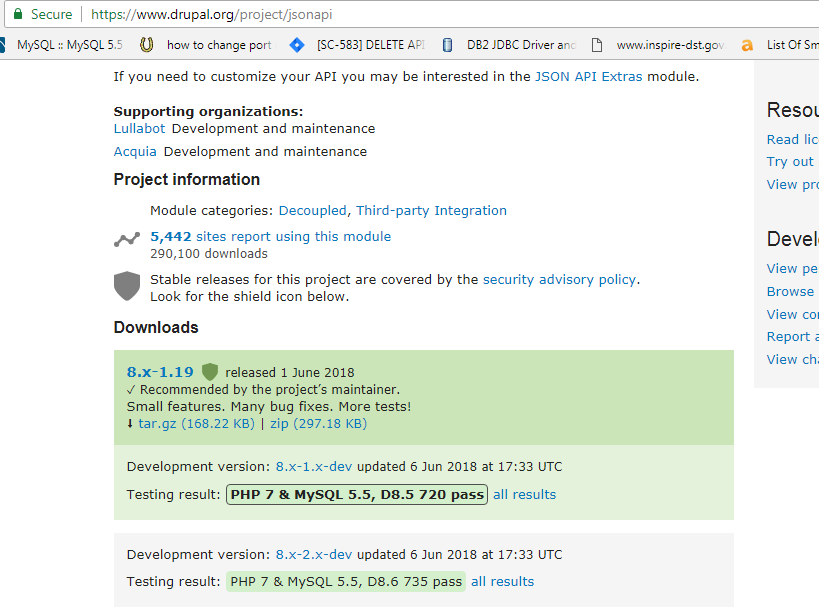Screen dimensions: 819x615
Task: Open the Report sidebar link
Action: click(792, 336)
